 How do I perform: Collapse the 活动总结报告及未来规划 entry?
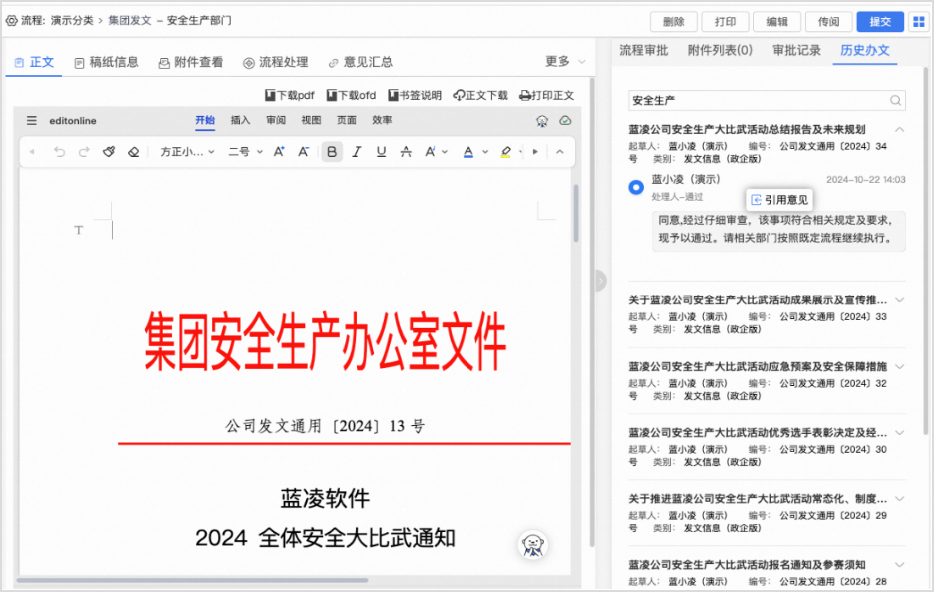[899, 129]
